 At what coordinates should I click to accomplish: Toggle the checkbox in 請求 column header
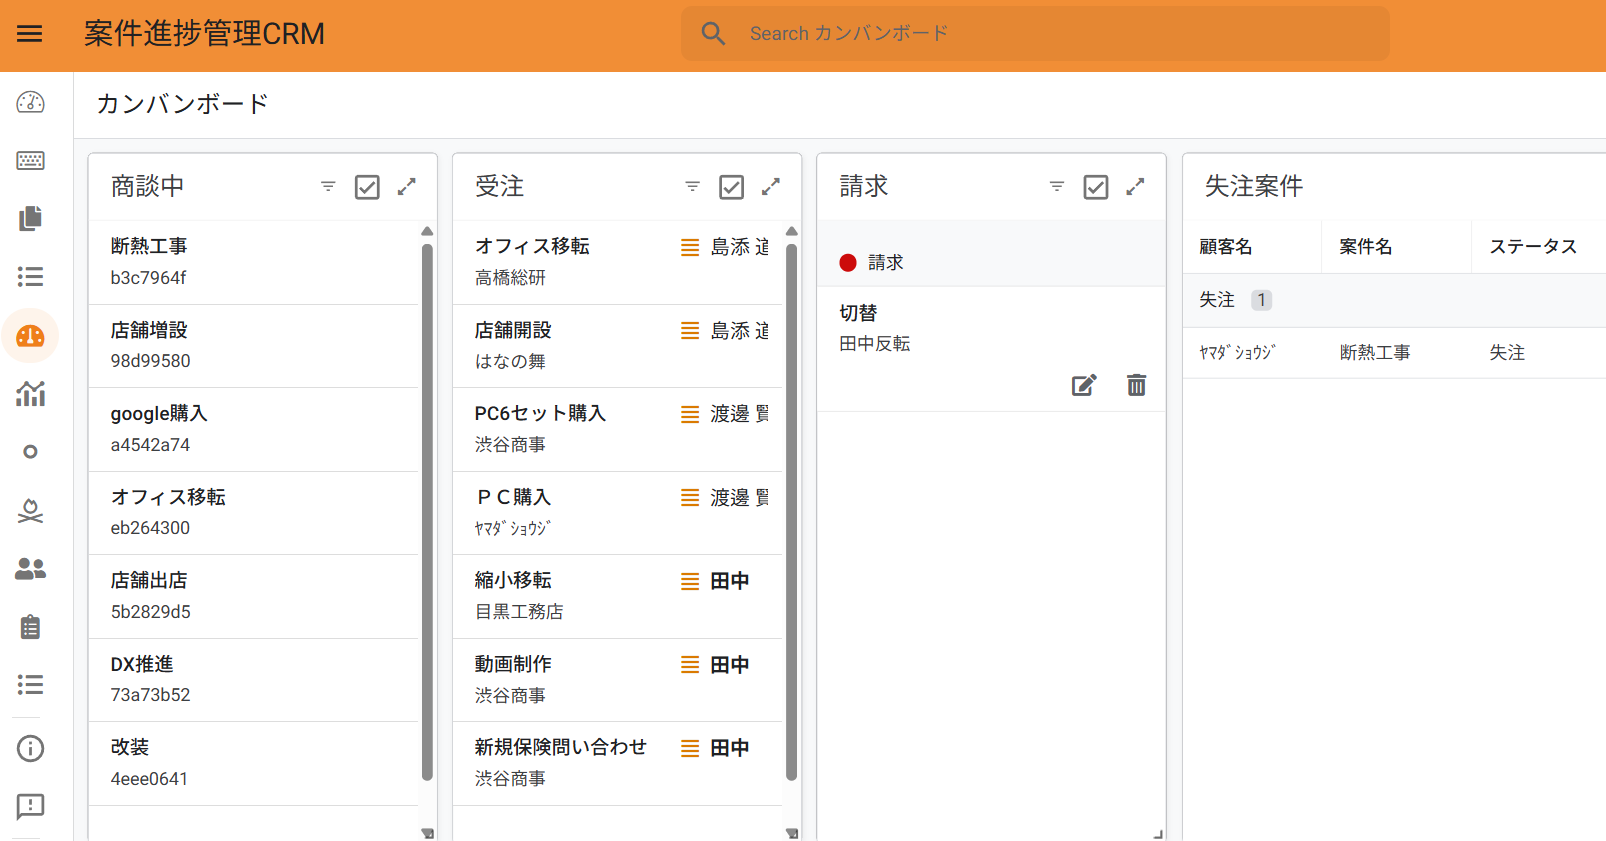click(x=1095, y=187)
